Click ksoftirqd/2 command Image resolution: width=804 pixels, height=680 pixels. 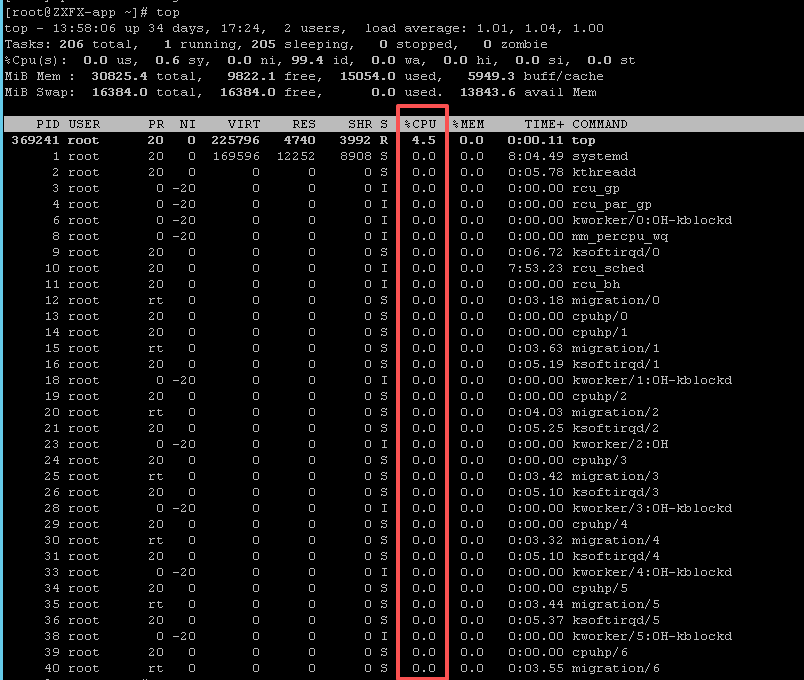[x=616, y=428]
